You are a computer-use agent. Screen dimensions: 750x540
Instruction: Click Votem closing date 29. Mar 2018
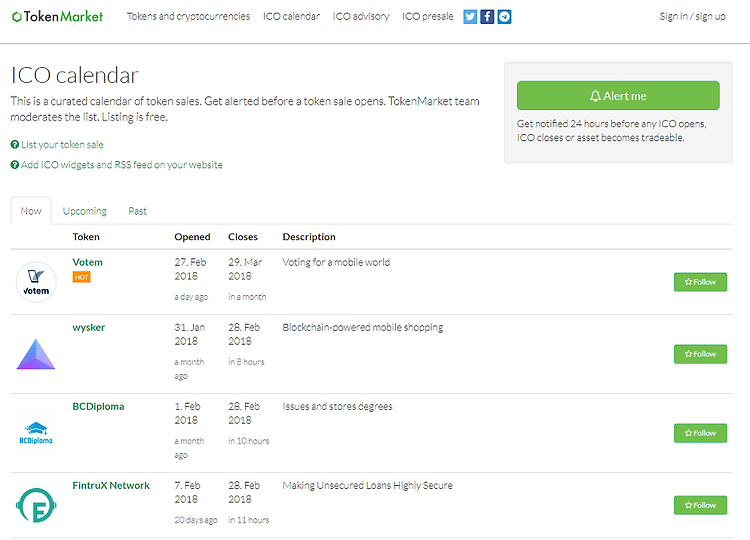point(245,269)
